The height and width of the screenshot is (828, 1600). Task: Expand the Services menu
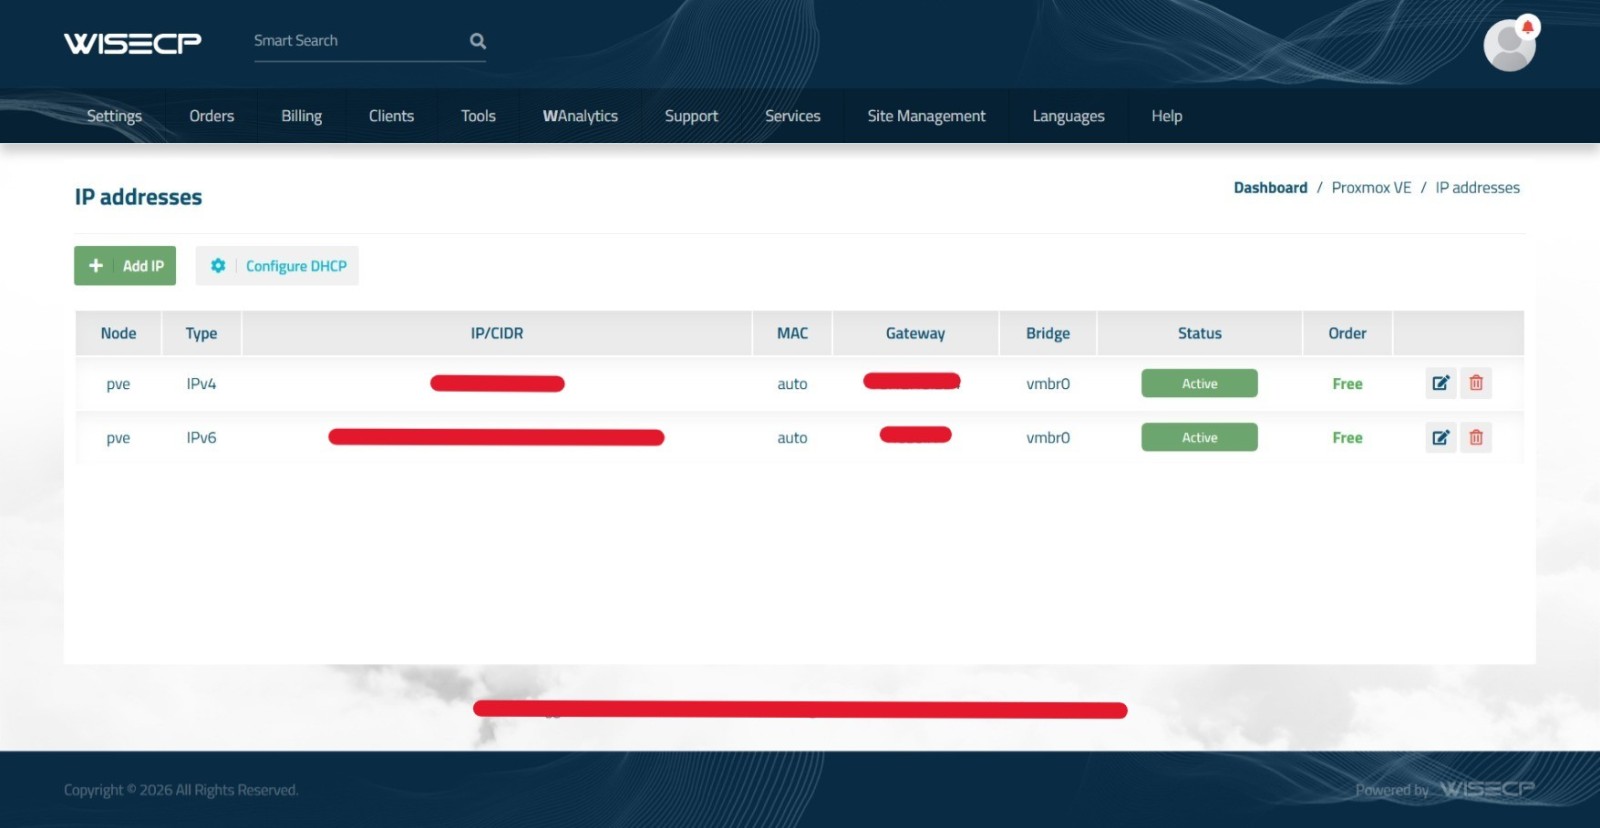click(792, 116)
